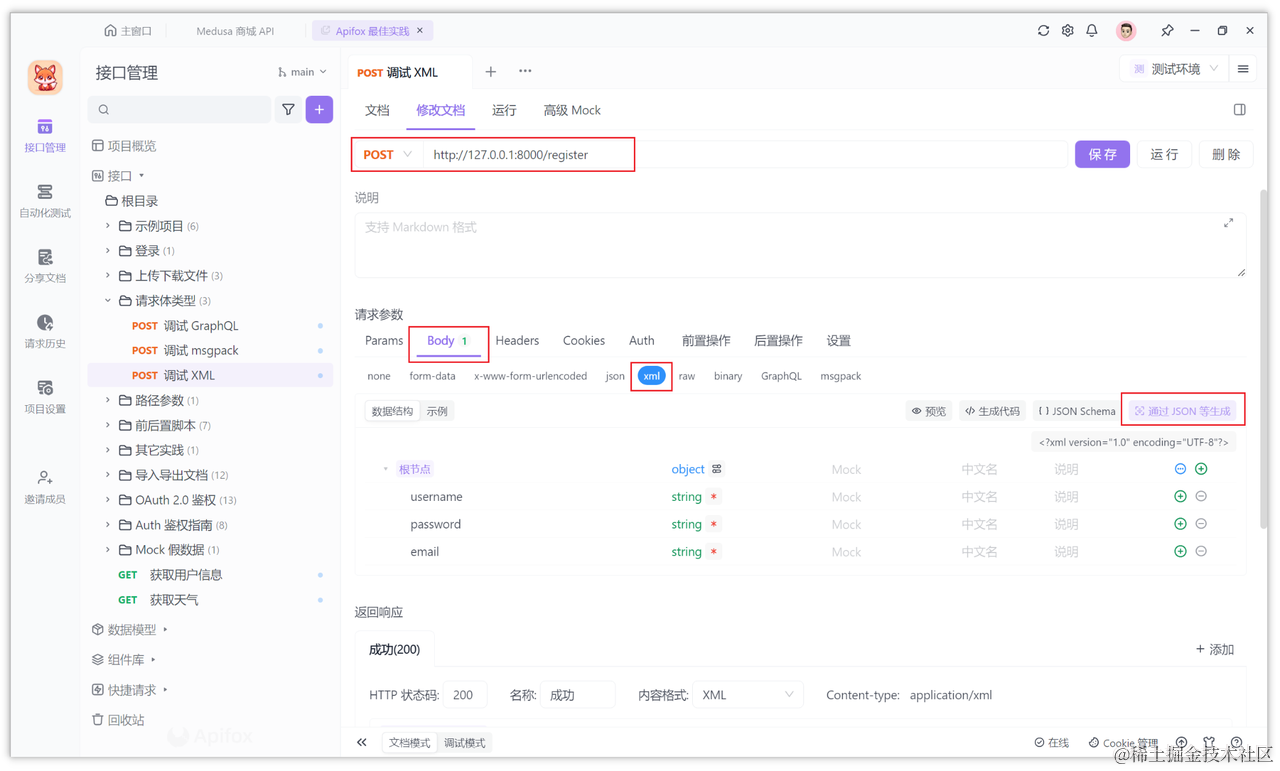Image resolution: width=1280 pixels, height=771 pixels.
Task: Add field after password row
Action: tap(1180, 524)
